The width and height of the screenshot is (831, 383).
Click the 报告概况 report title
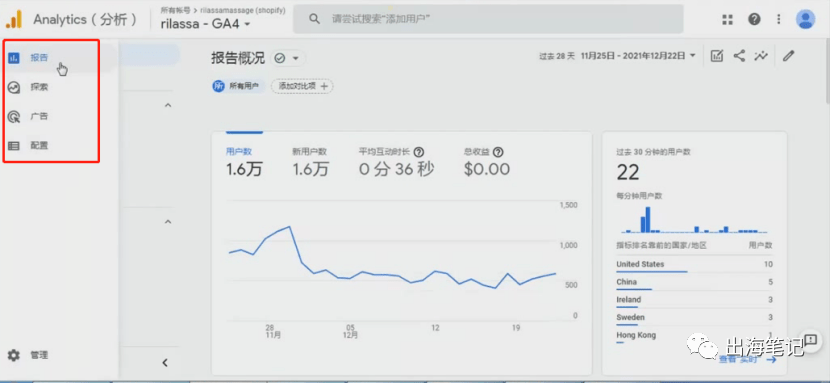(x=238, y=58)
